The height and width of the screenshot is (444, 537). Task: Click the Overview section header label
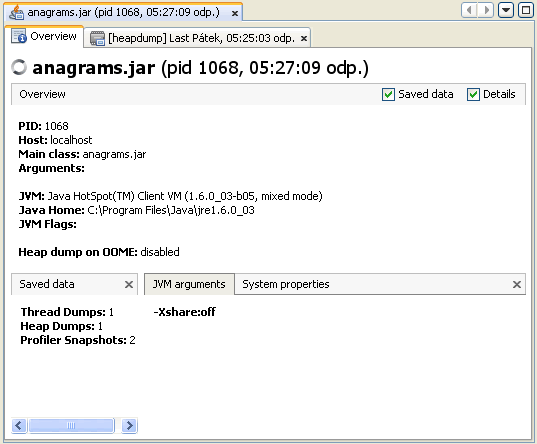[42, 94]
